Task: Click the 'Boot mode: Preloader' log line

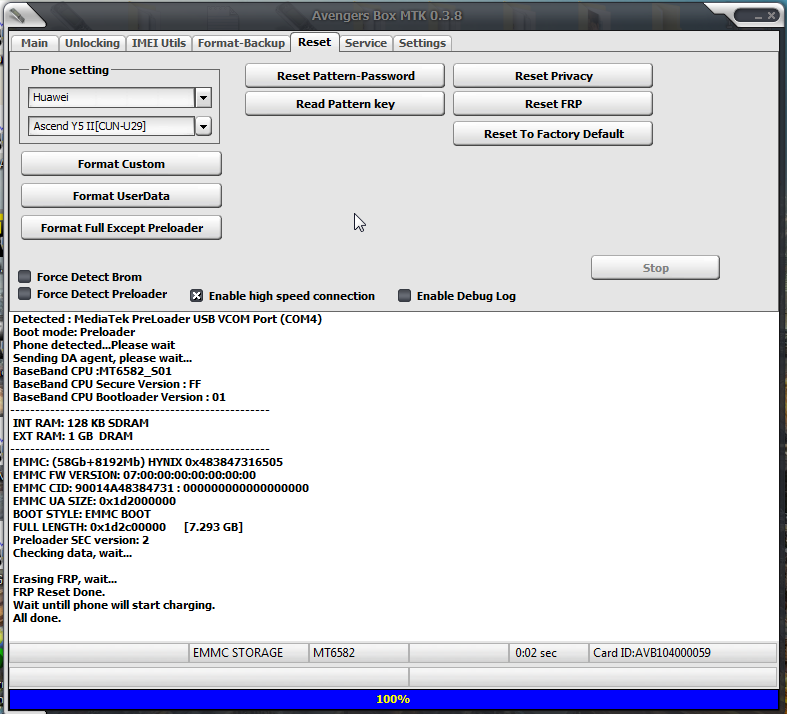Action: (74, 332)
